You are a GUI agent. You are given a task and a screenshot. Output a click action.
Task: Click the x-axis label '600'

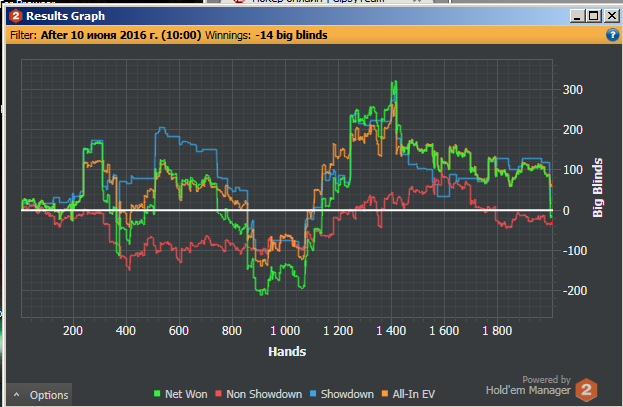click(179, 330)
